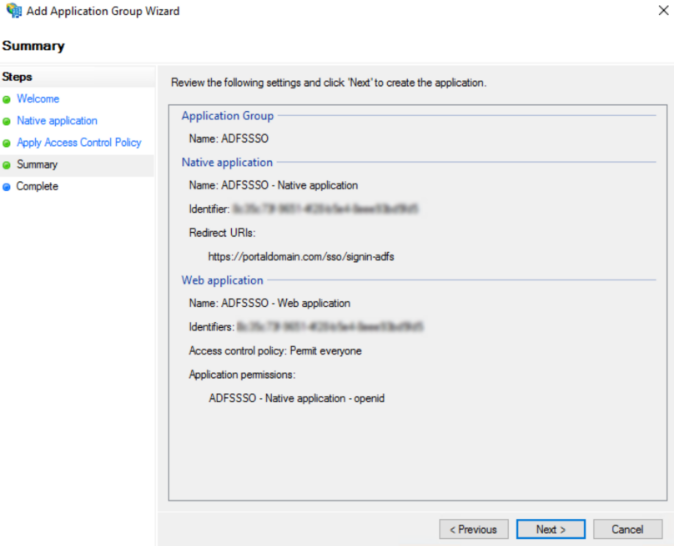Click the green bullet beside Welcome step
The width and height of the screenshot is (674, 547).
coord(7,99)
